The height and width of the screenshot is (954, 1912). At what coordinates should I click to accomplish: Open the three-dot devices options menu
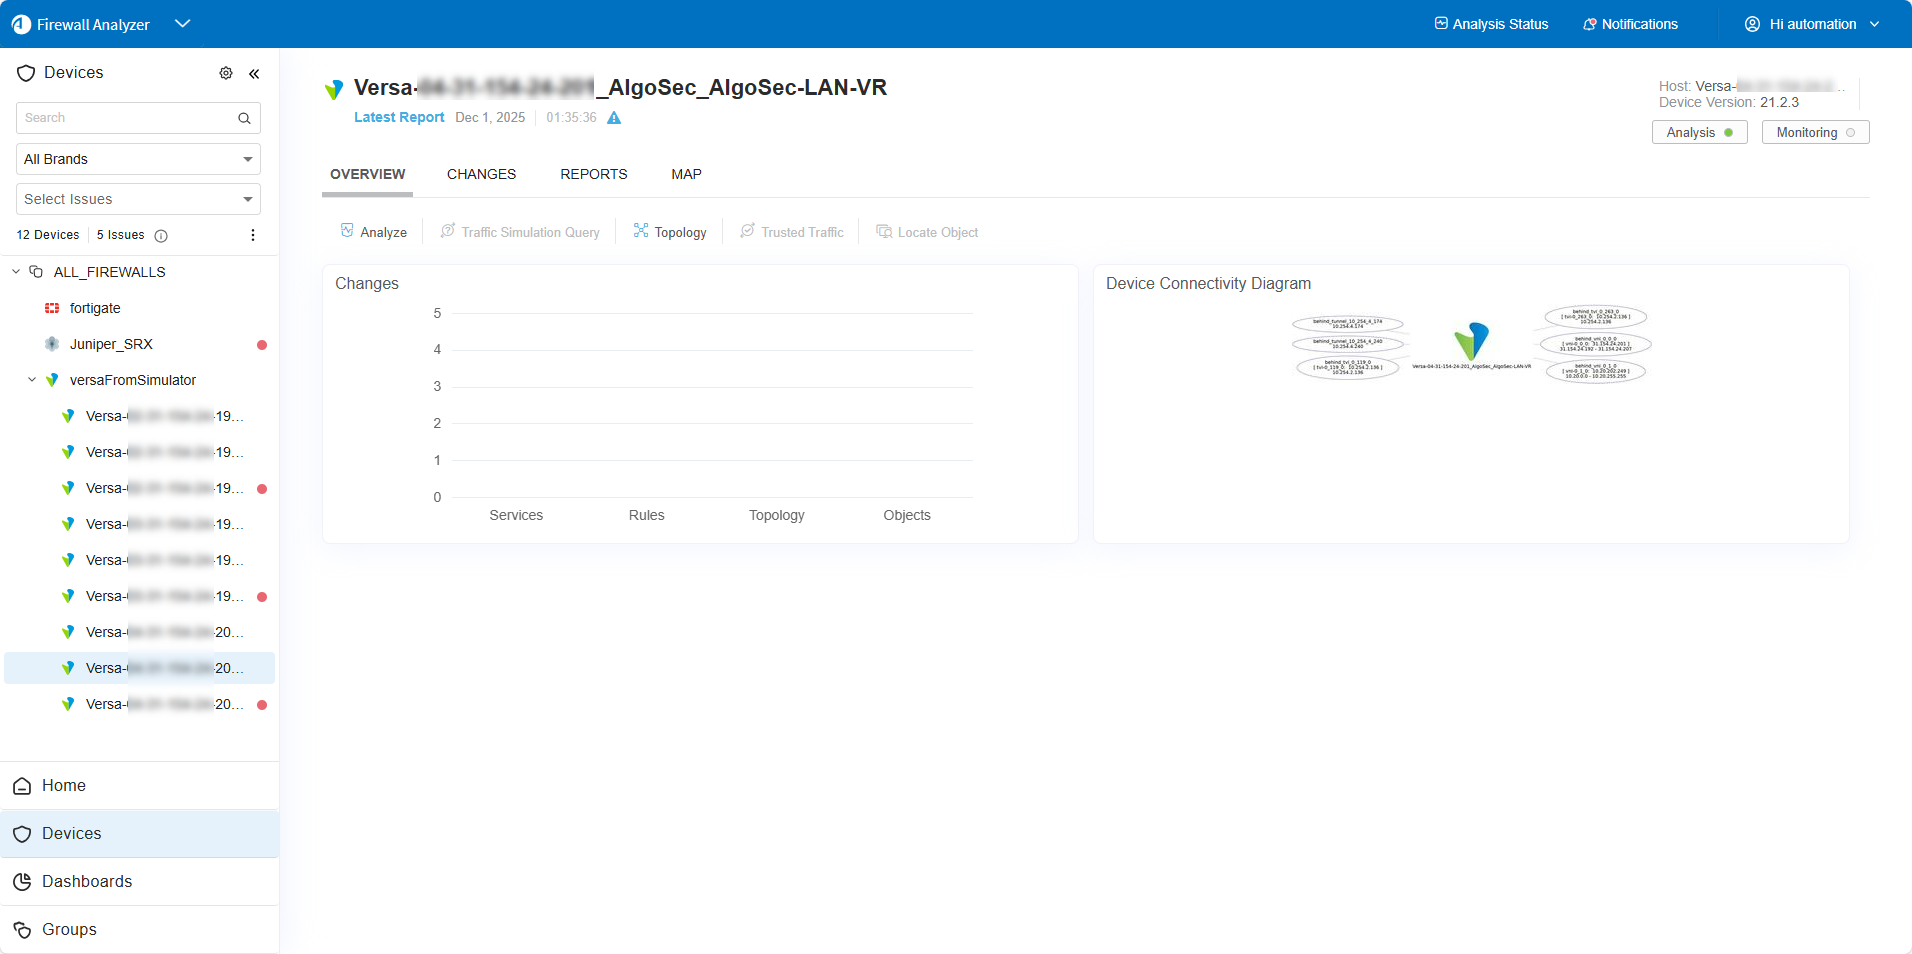(252, 235)
